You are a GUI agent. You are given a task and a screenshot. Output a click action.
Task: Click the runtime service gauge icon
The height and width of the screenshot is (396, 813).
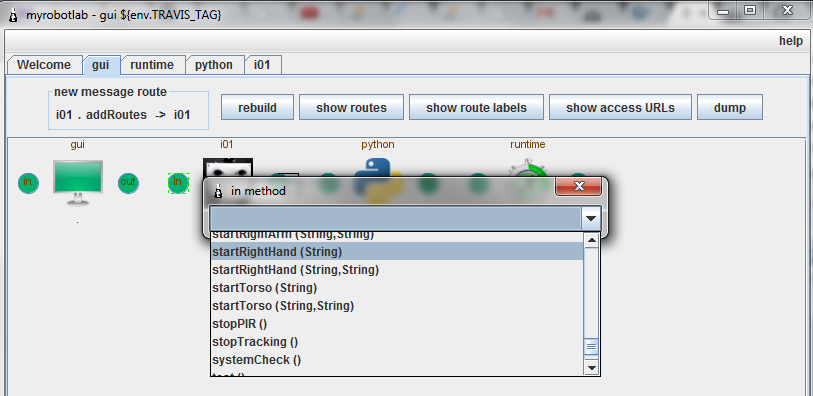tap(527, 167)
